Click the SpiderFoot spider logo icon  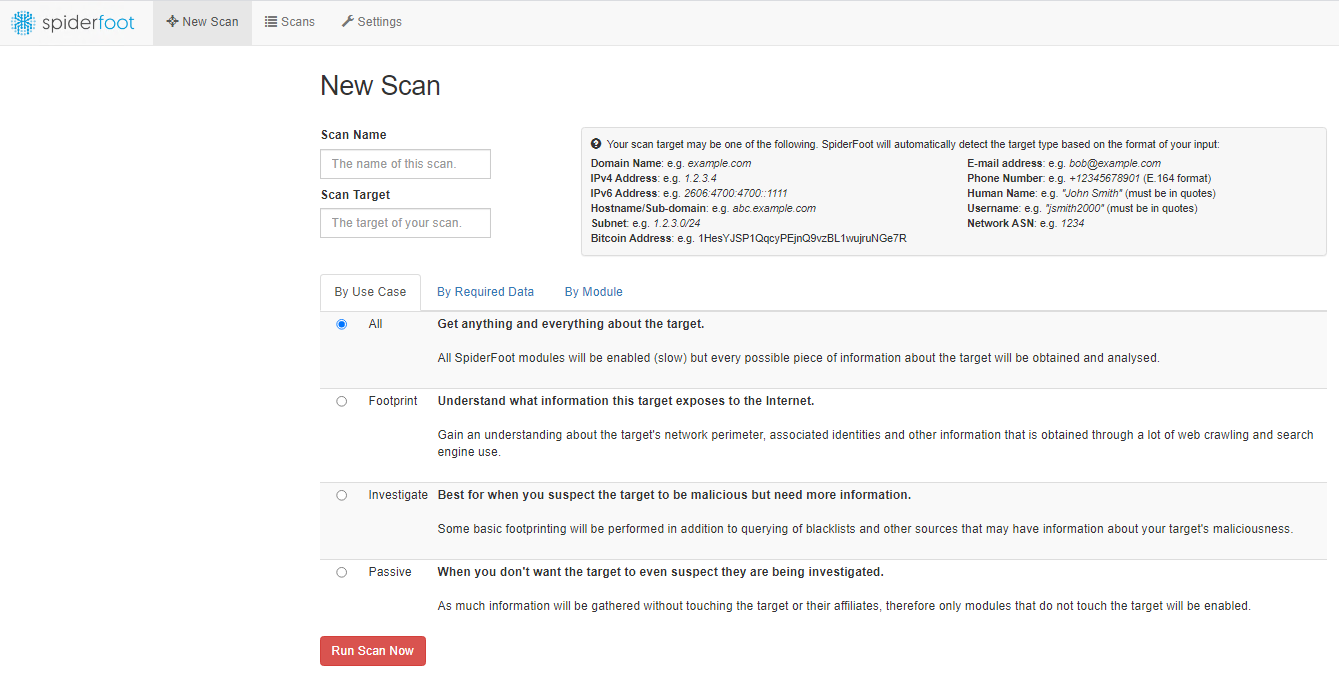click(22, 22)
